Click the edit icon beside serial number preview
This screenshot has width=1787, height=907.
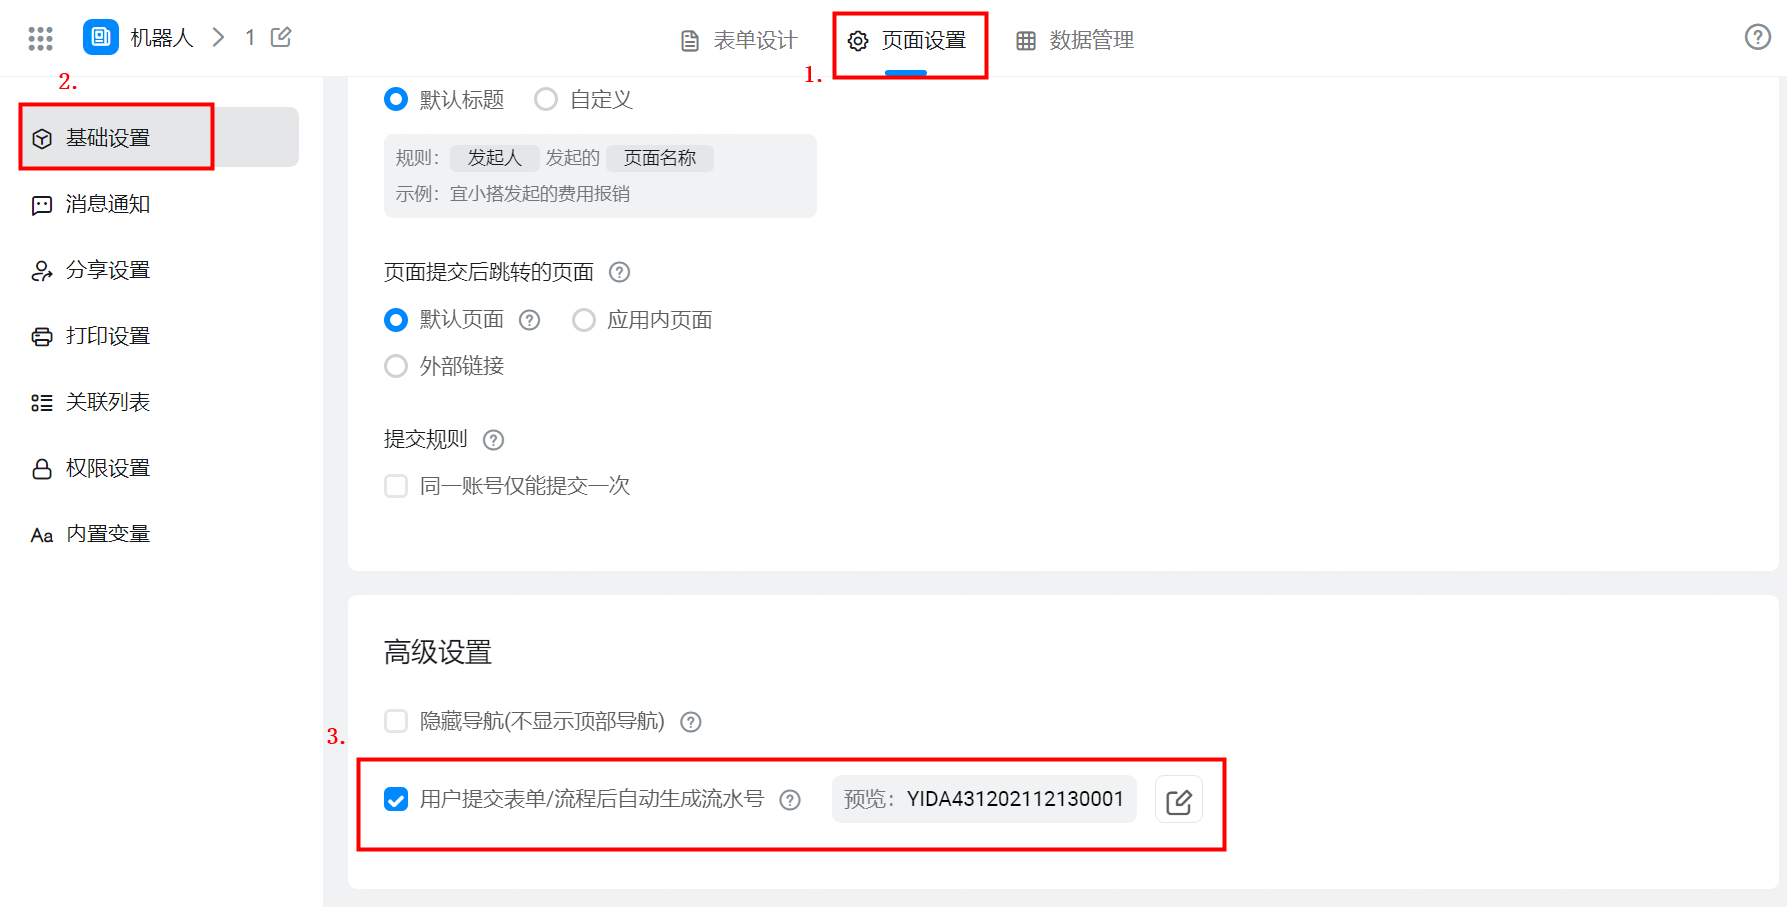[1179, 800]
